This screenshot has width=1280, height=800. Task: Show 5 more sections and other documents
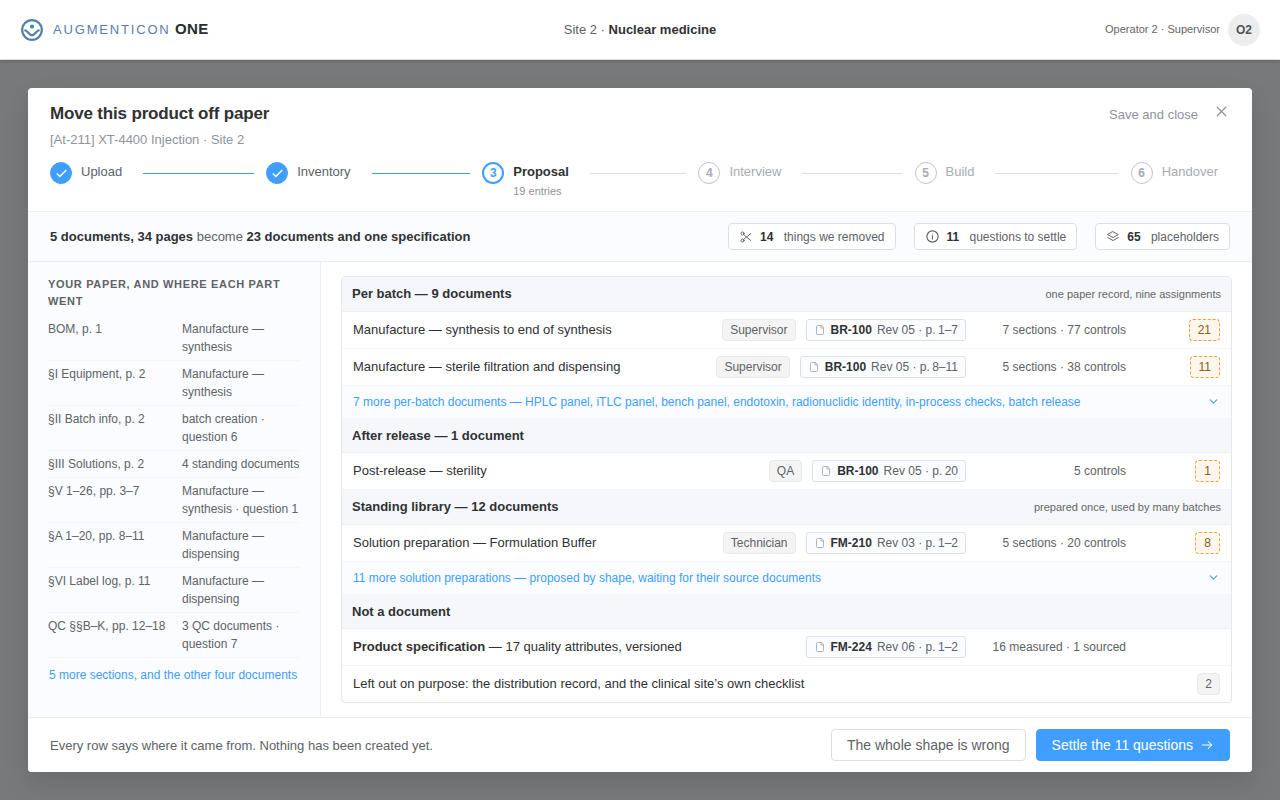click(173, 675)
